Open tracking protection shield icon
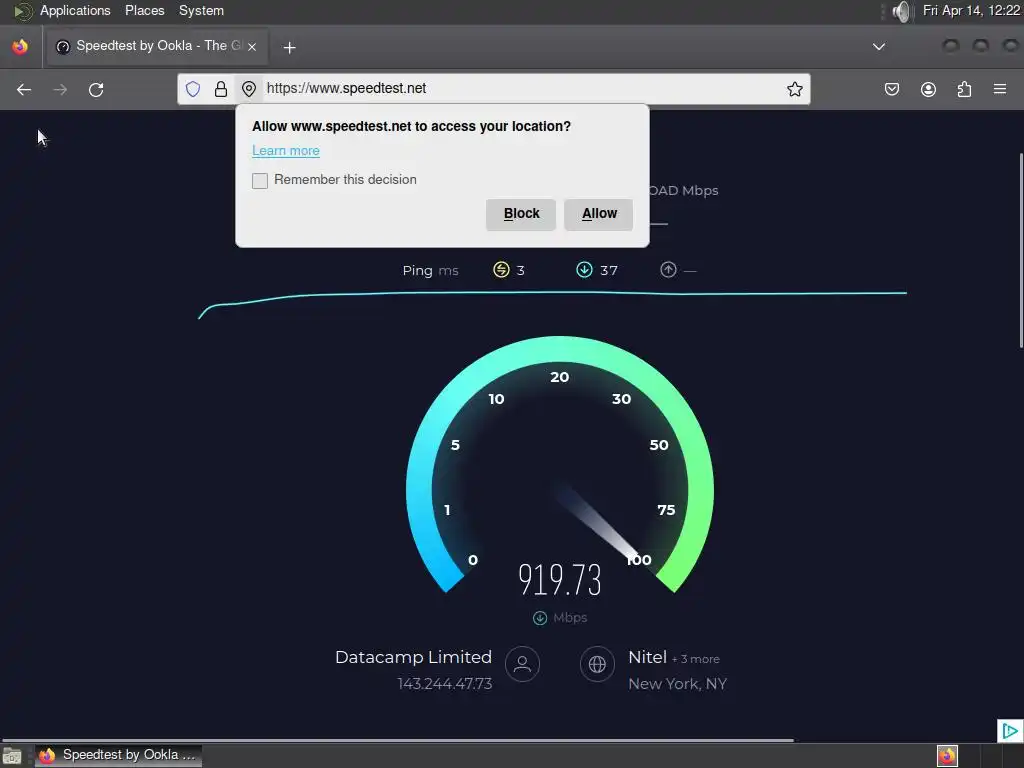The height and width of the screenshot is (768, 1024). (193, 89)
